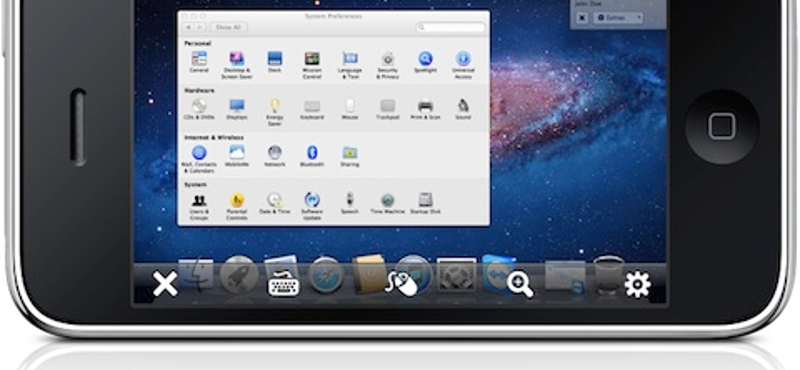800x370 pixels.
Task: Open Sound preferences pane
Action: (463, 109)
